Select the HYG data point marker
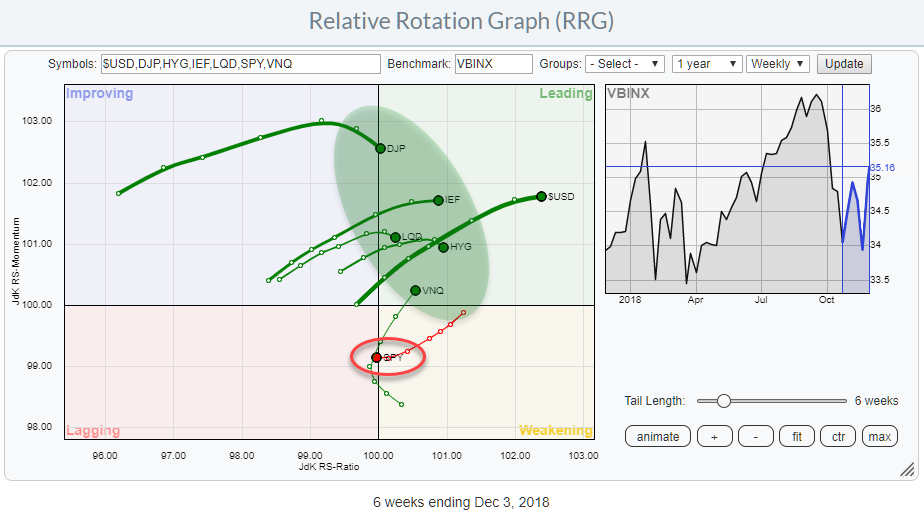Viewport: 924px width, 515px height. coord(443,247)
